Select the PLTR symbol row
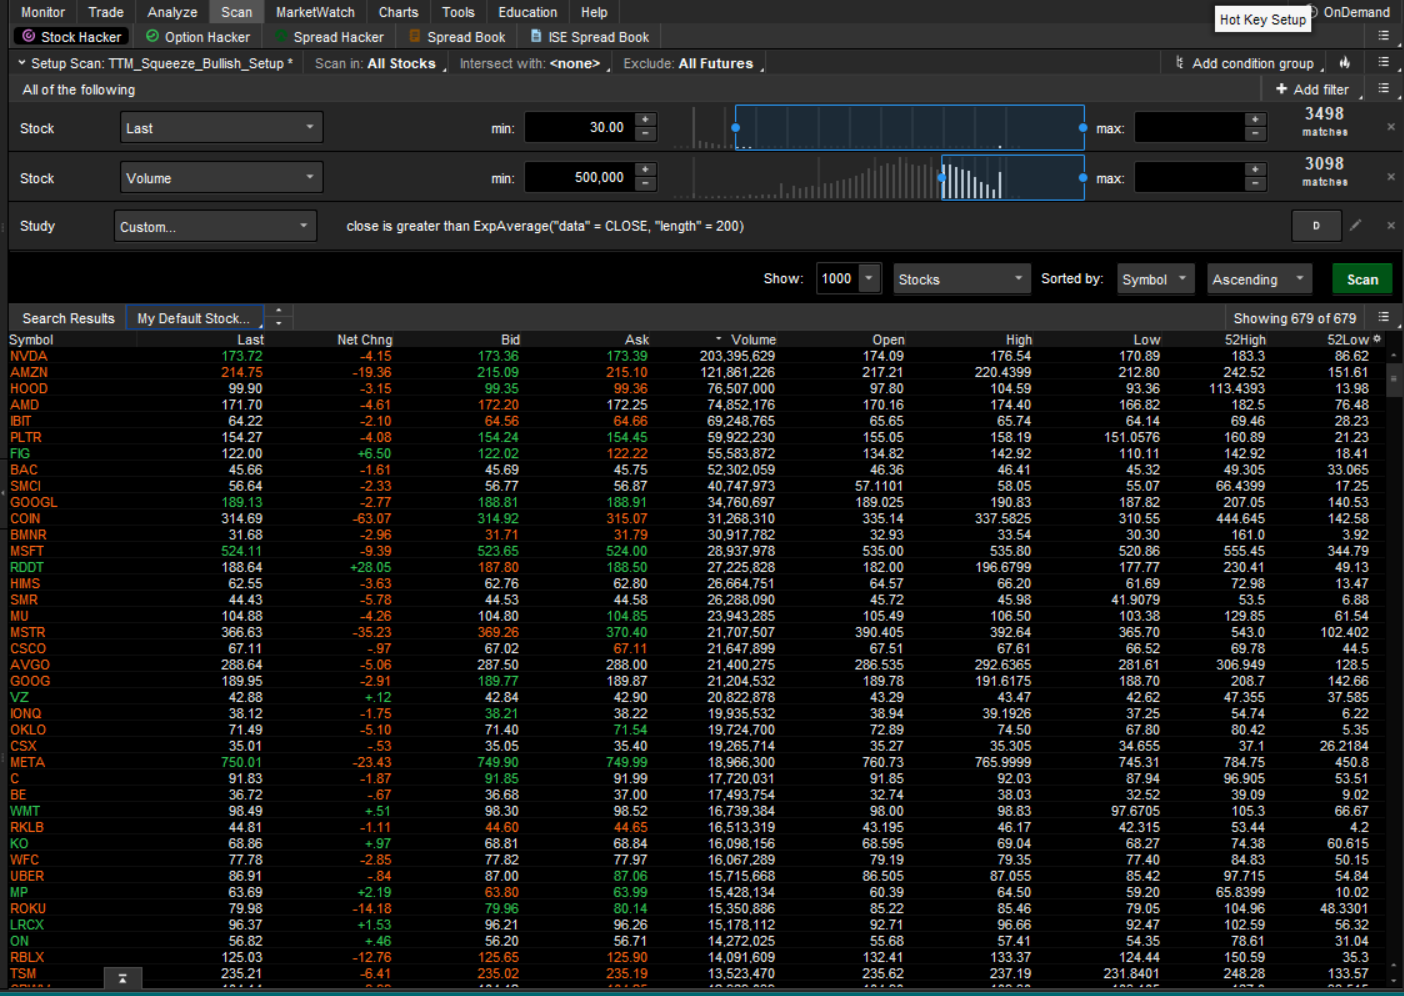Screen dimensions: 1404x996 (698, 437)
